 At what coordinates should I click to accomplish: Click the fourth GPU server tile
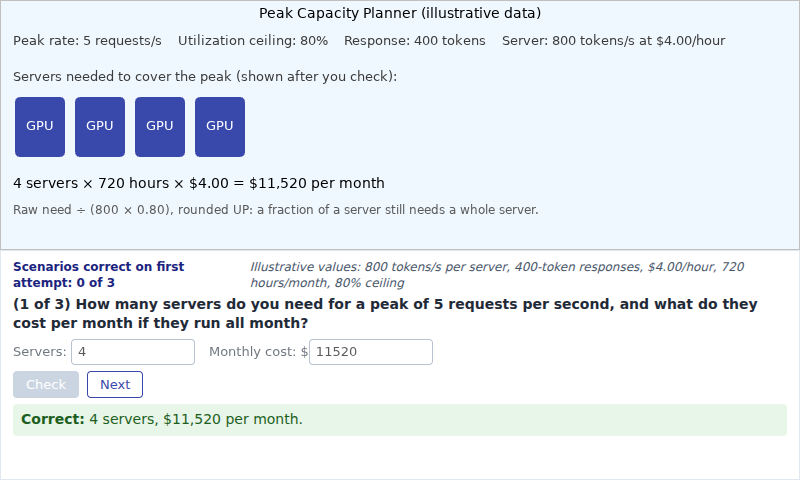[220, 126]
